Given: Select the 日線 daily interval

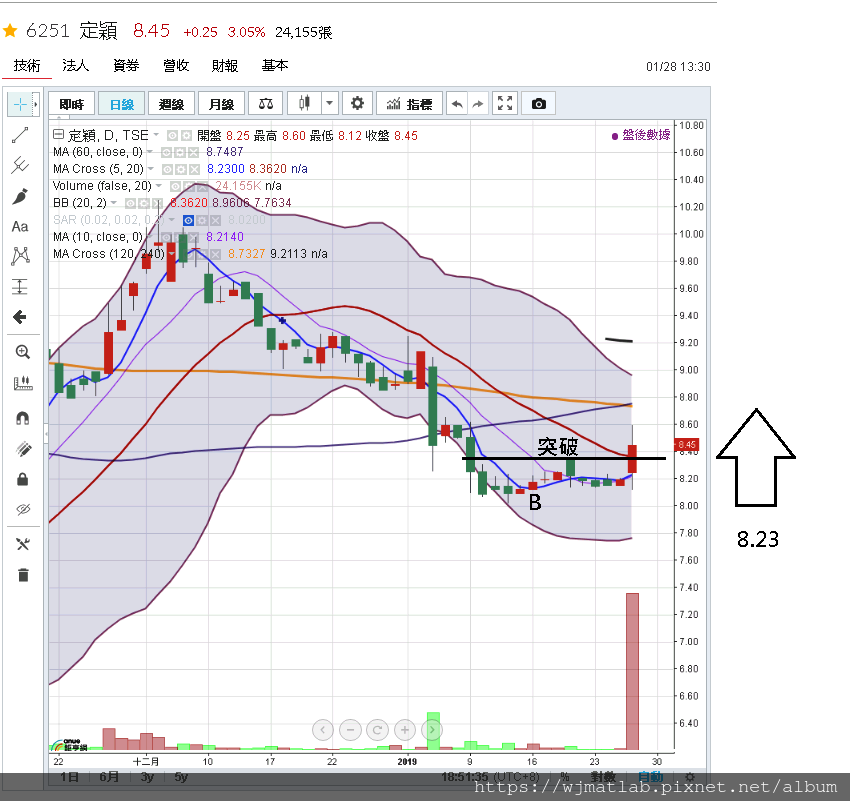Looking at the screenshot, I should pos(121,104).
